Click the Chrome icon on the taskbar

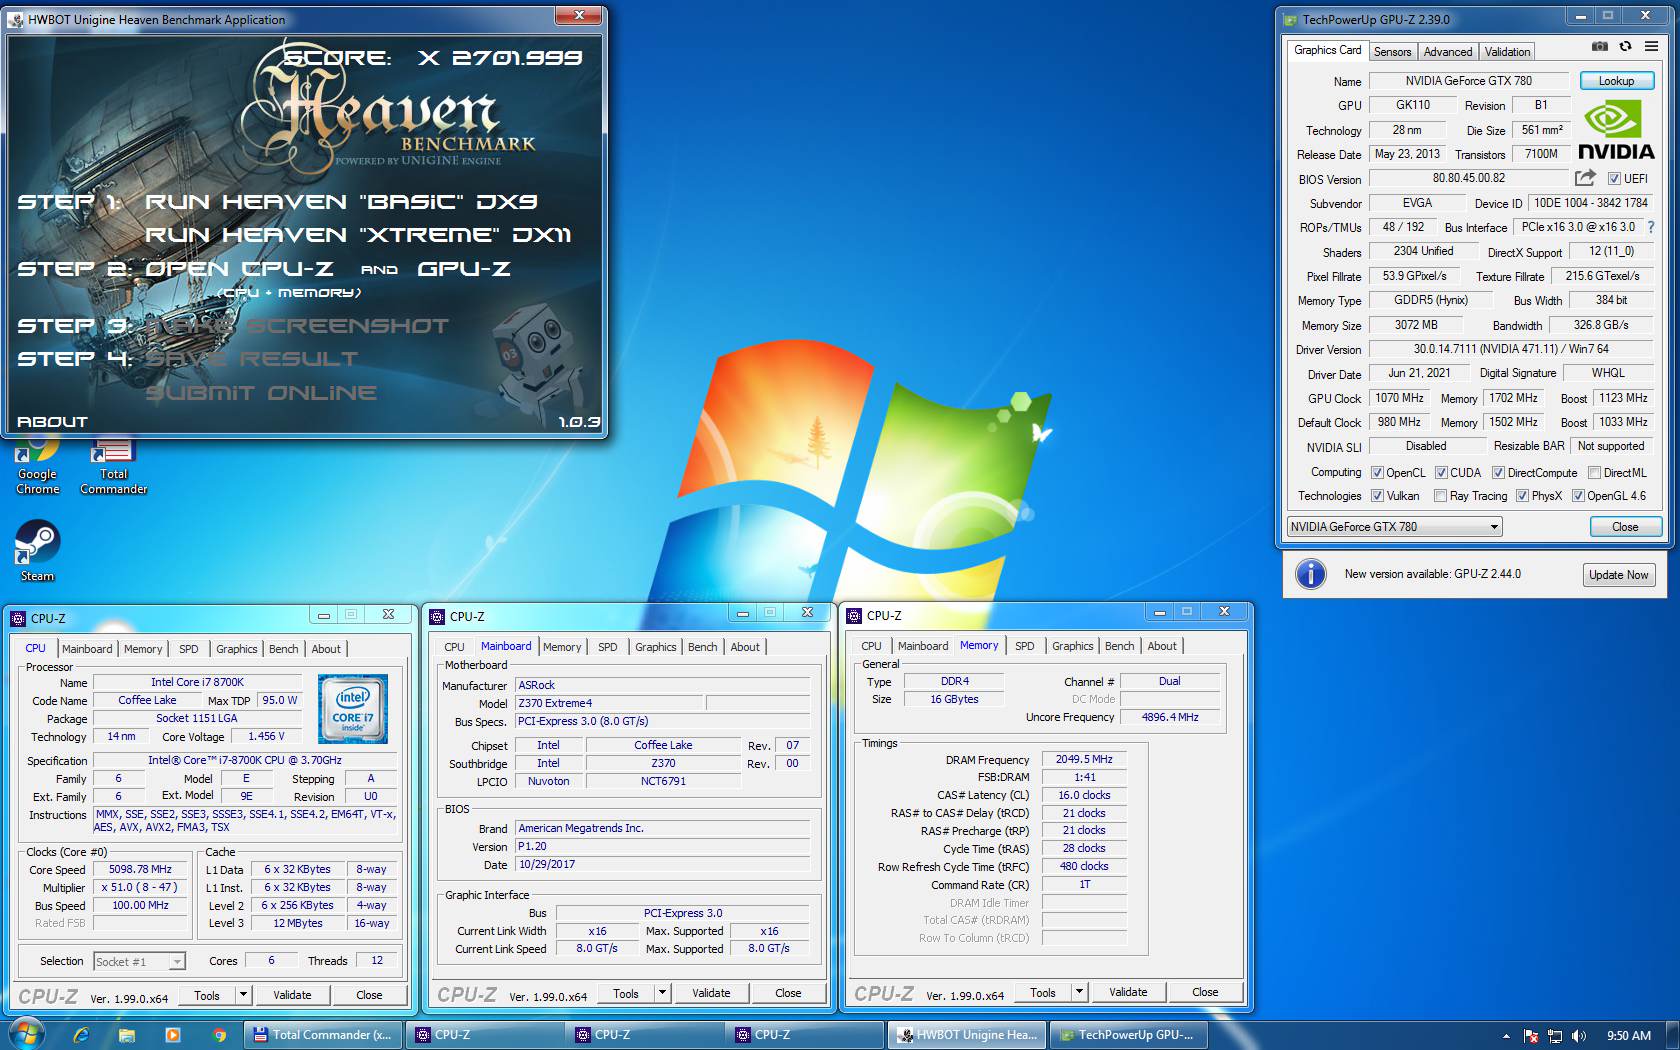(x=219, y=1035)
